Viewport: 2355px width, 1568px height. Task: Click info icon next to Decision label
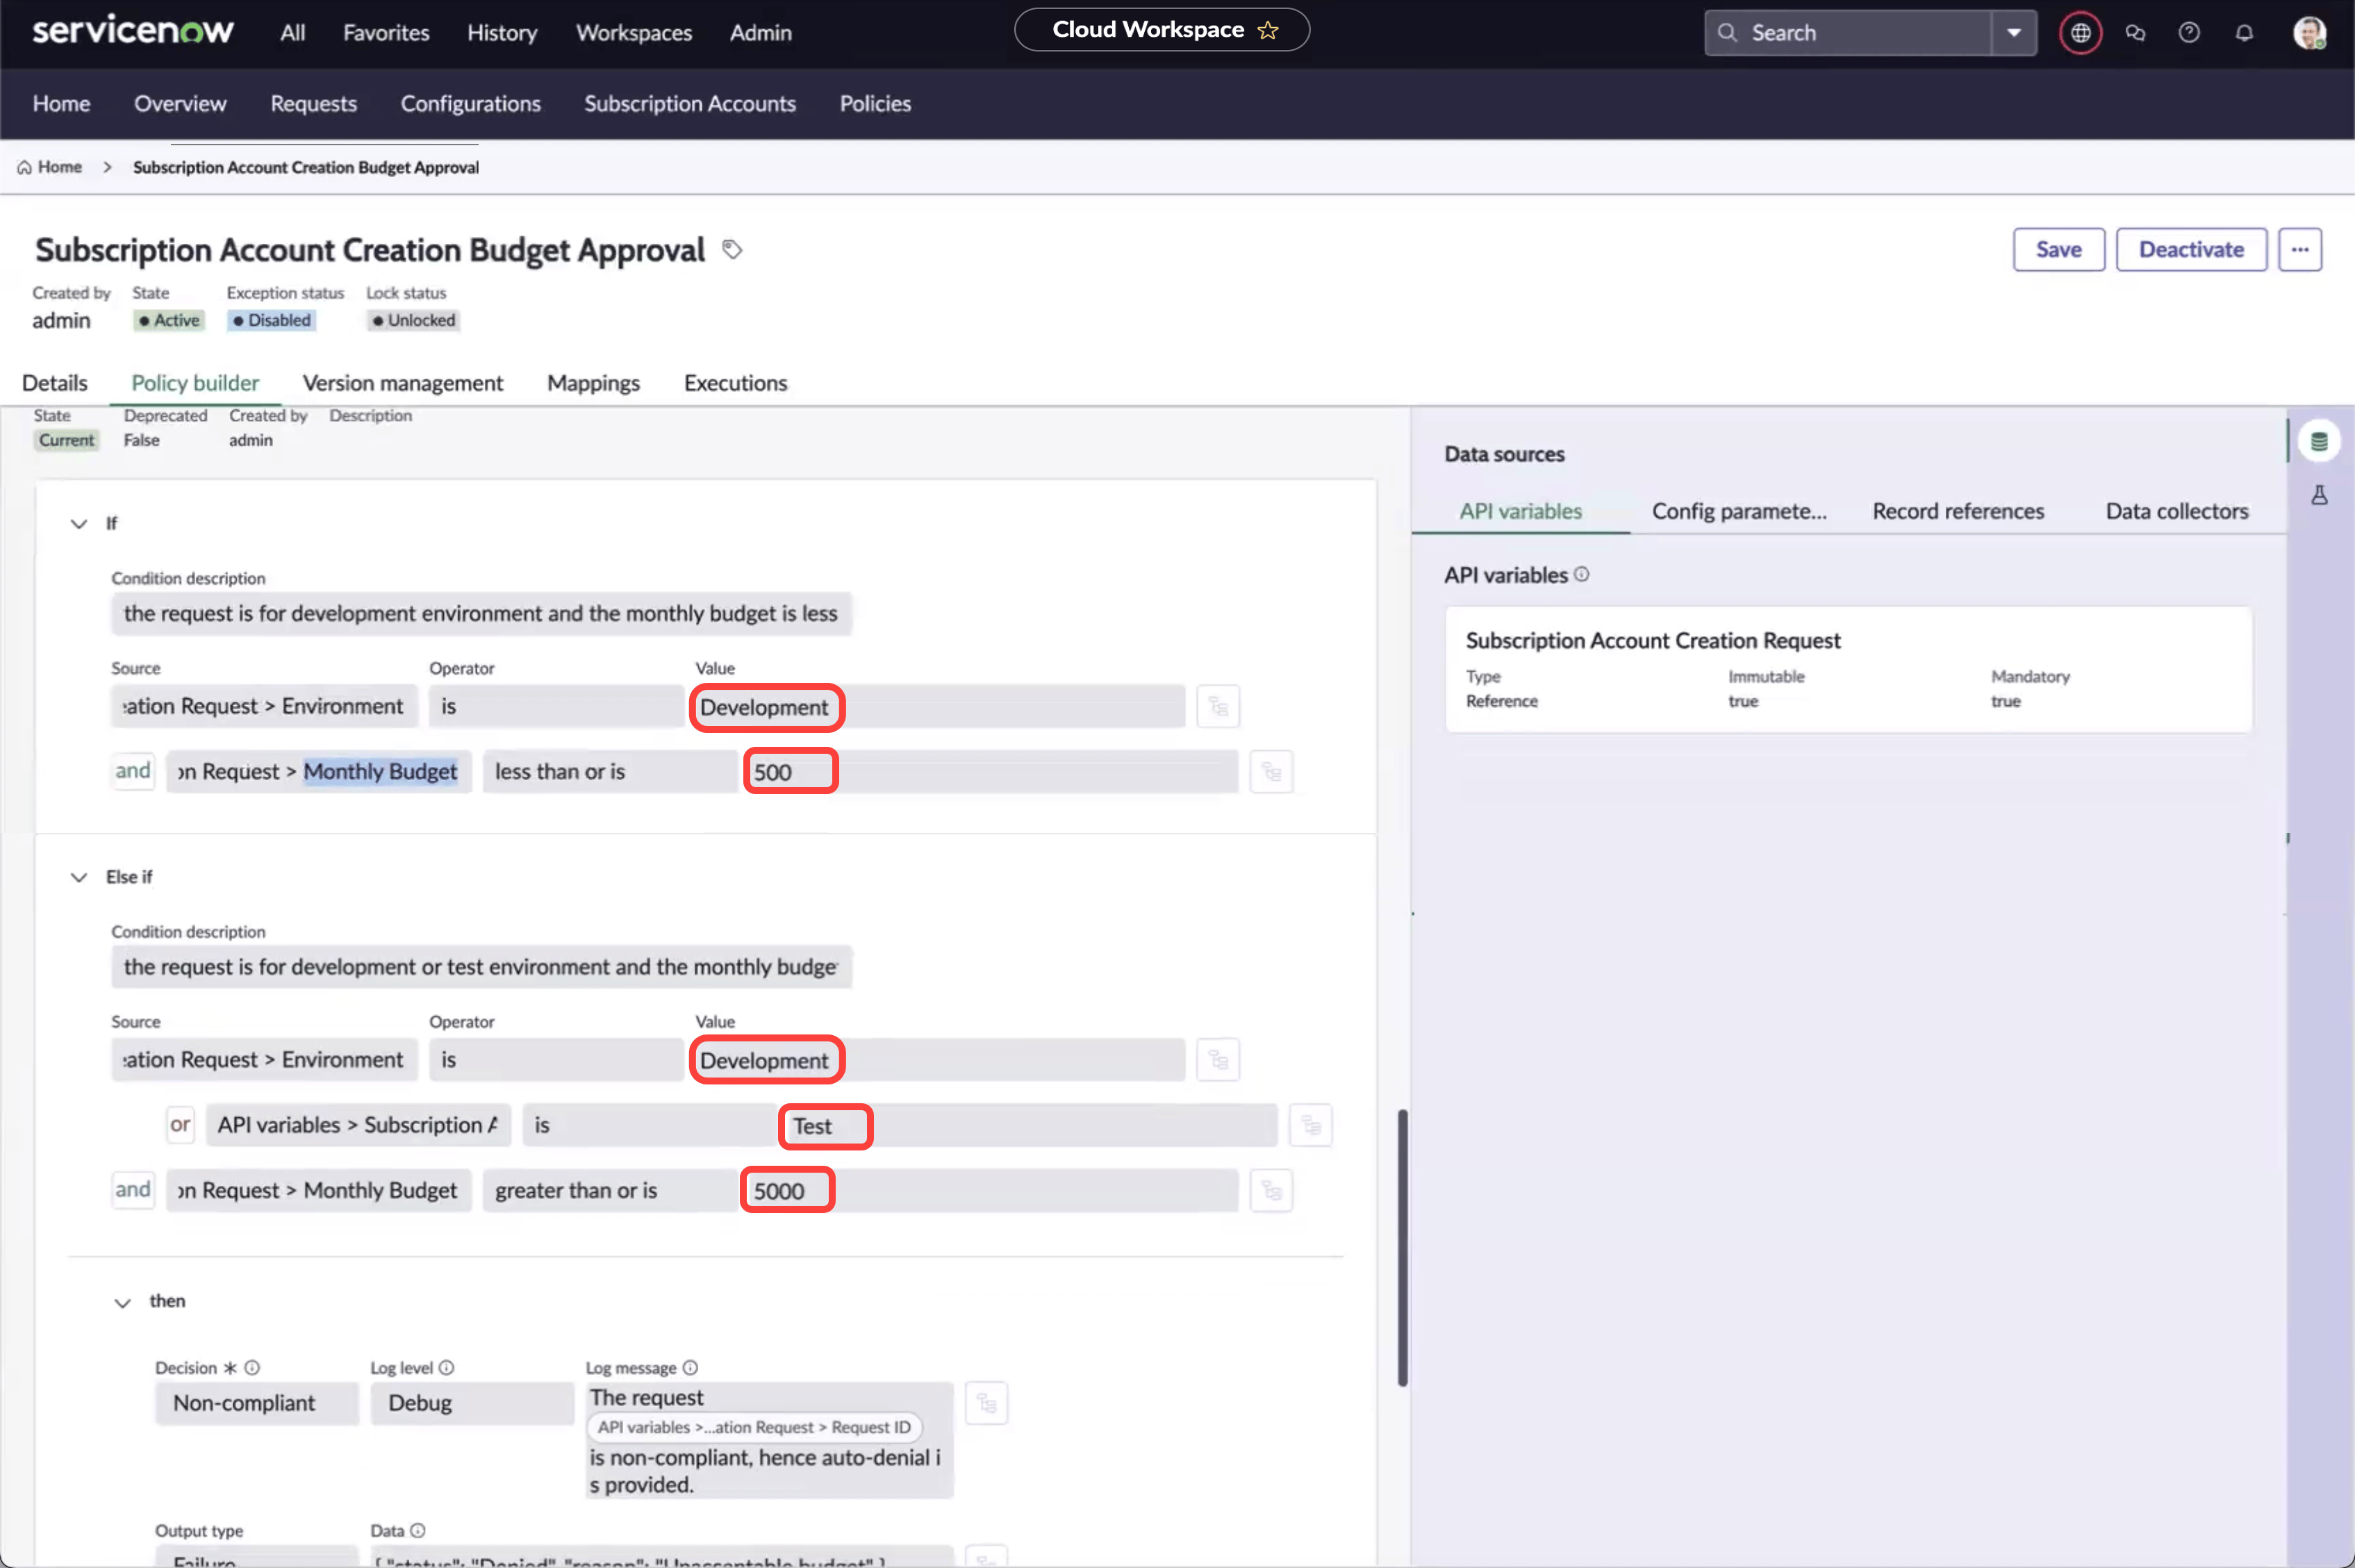(x=252, y=1367)
